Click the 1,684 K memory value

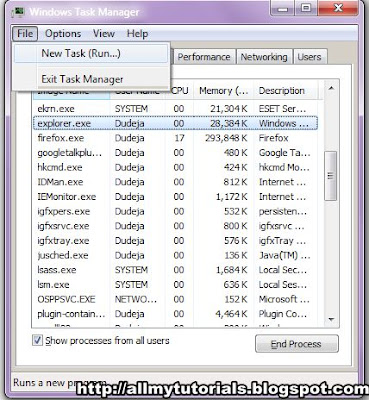(232, 270)
